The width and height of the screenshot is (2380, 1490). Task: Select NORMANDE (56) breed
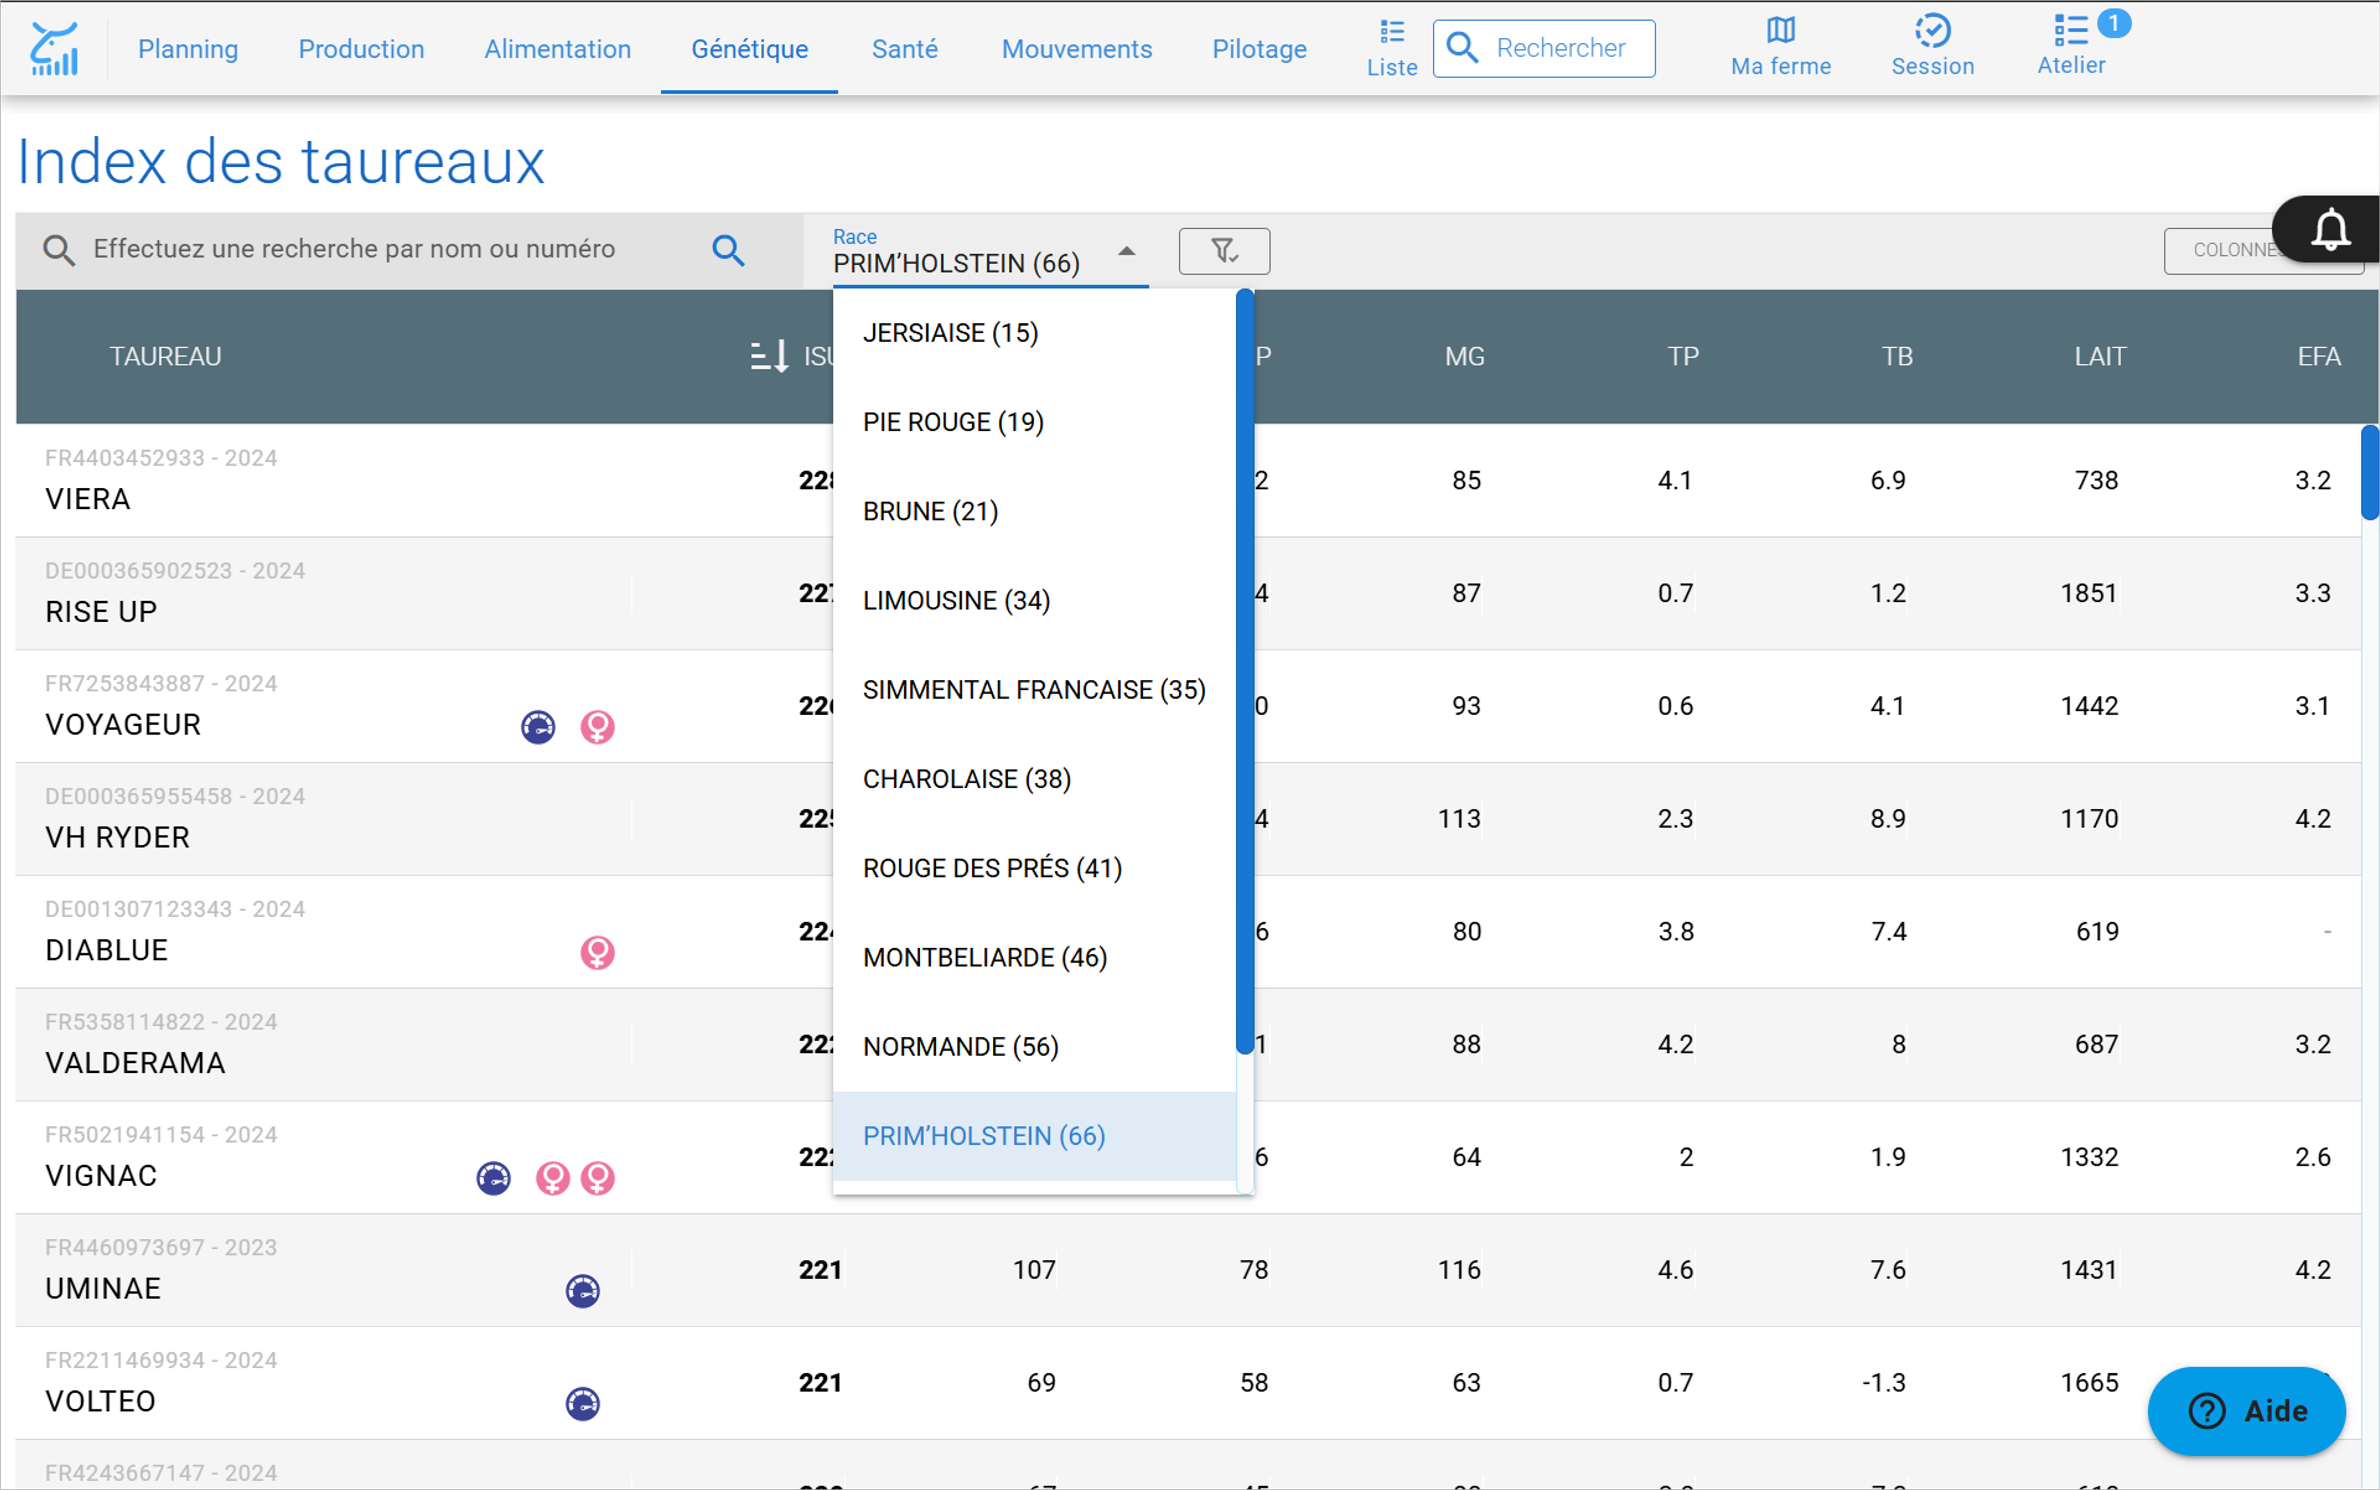1034,1047
